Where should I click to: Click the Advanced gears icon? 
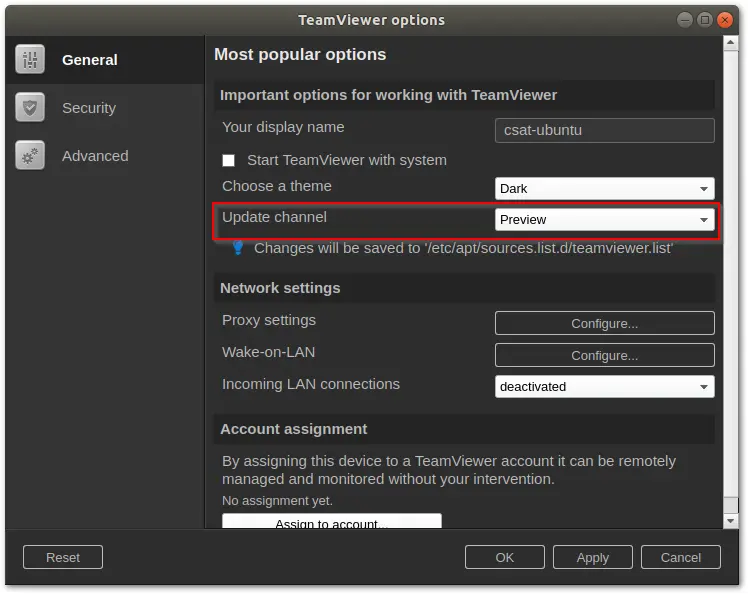(30, 156)
